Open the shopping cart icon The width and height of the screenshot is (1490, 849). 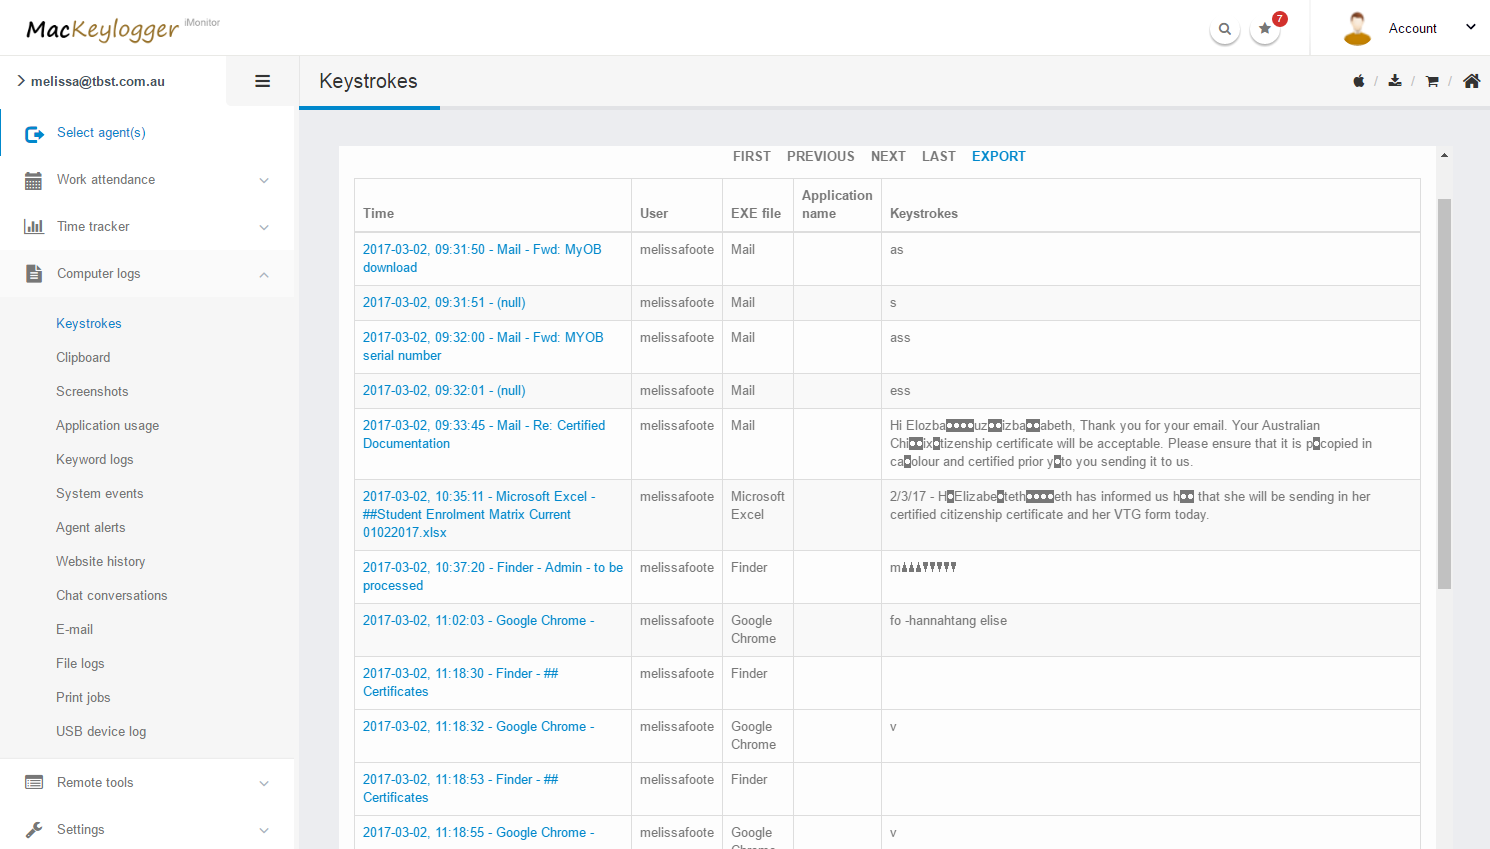[1432, 81]
